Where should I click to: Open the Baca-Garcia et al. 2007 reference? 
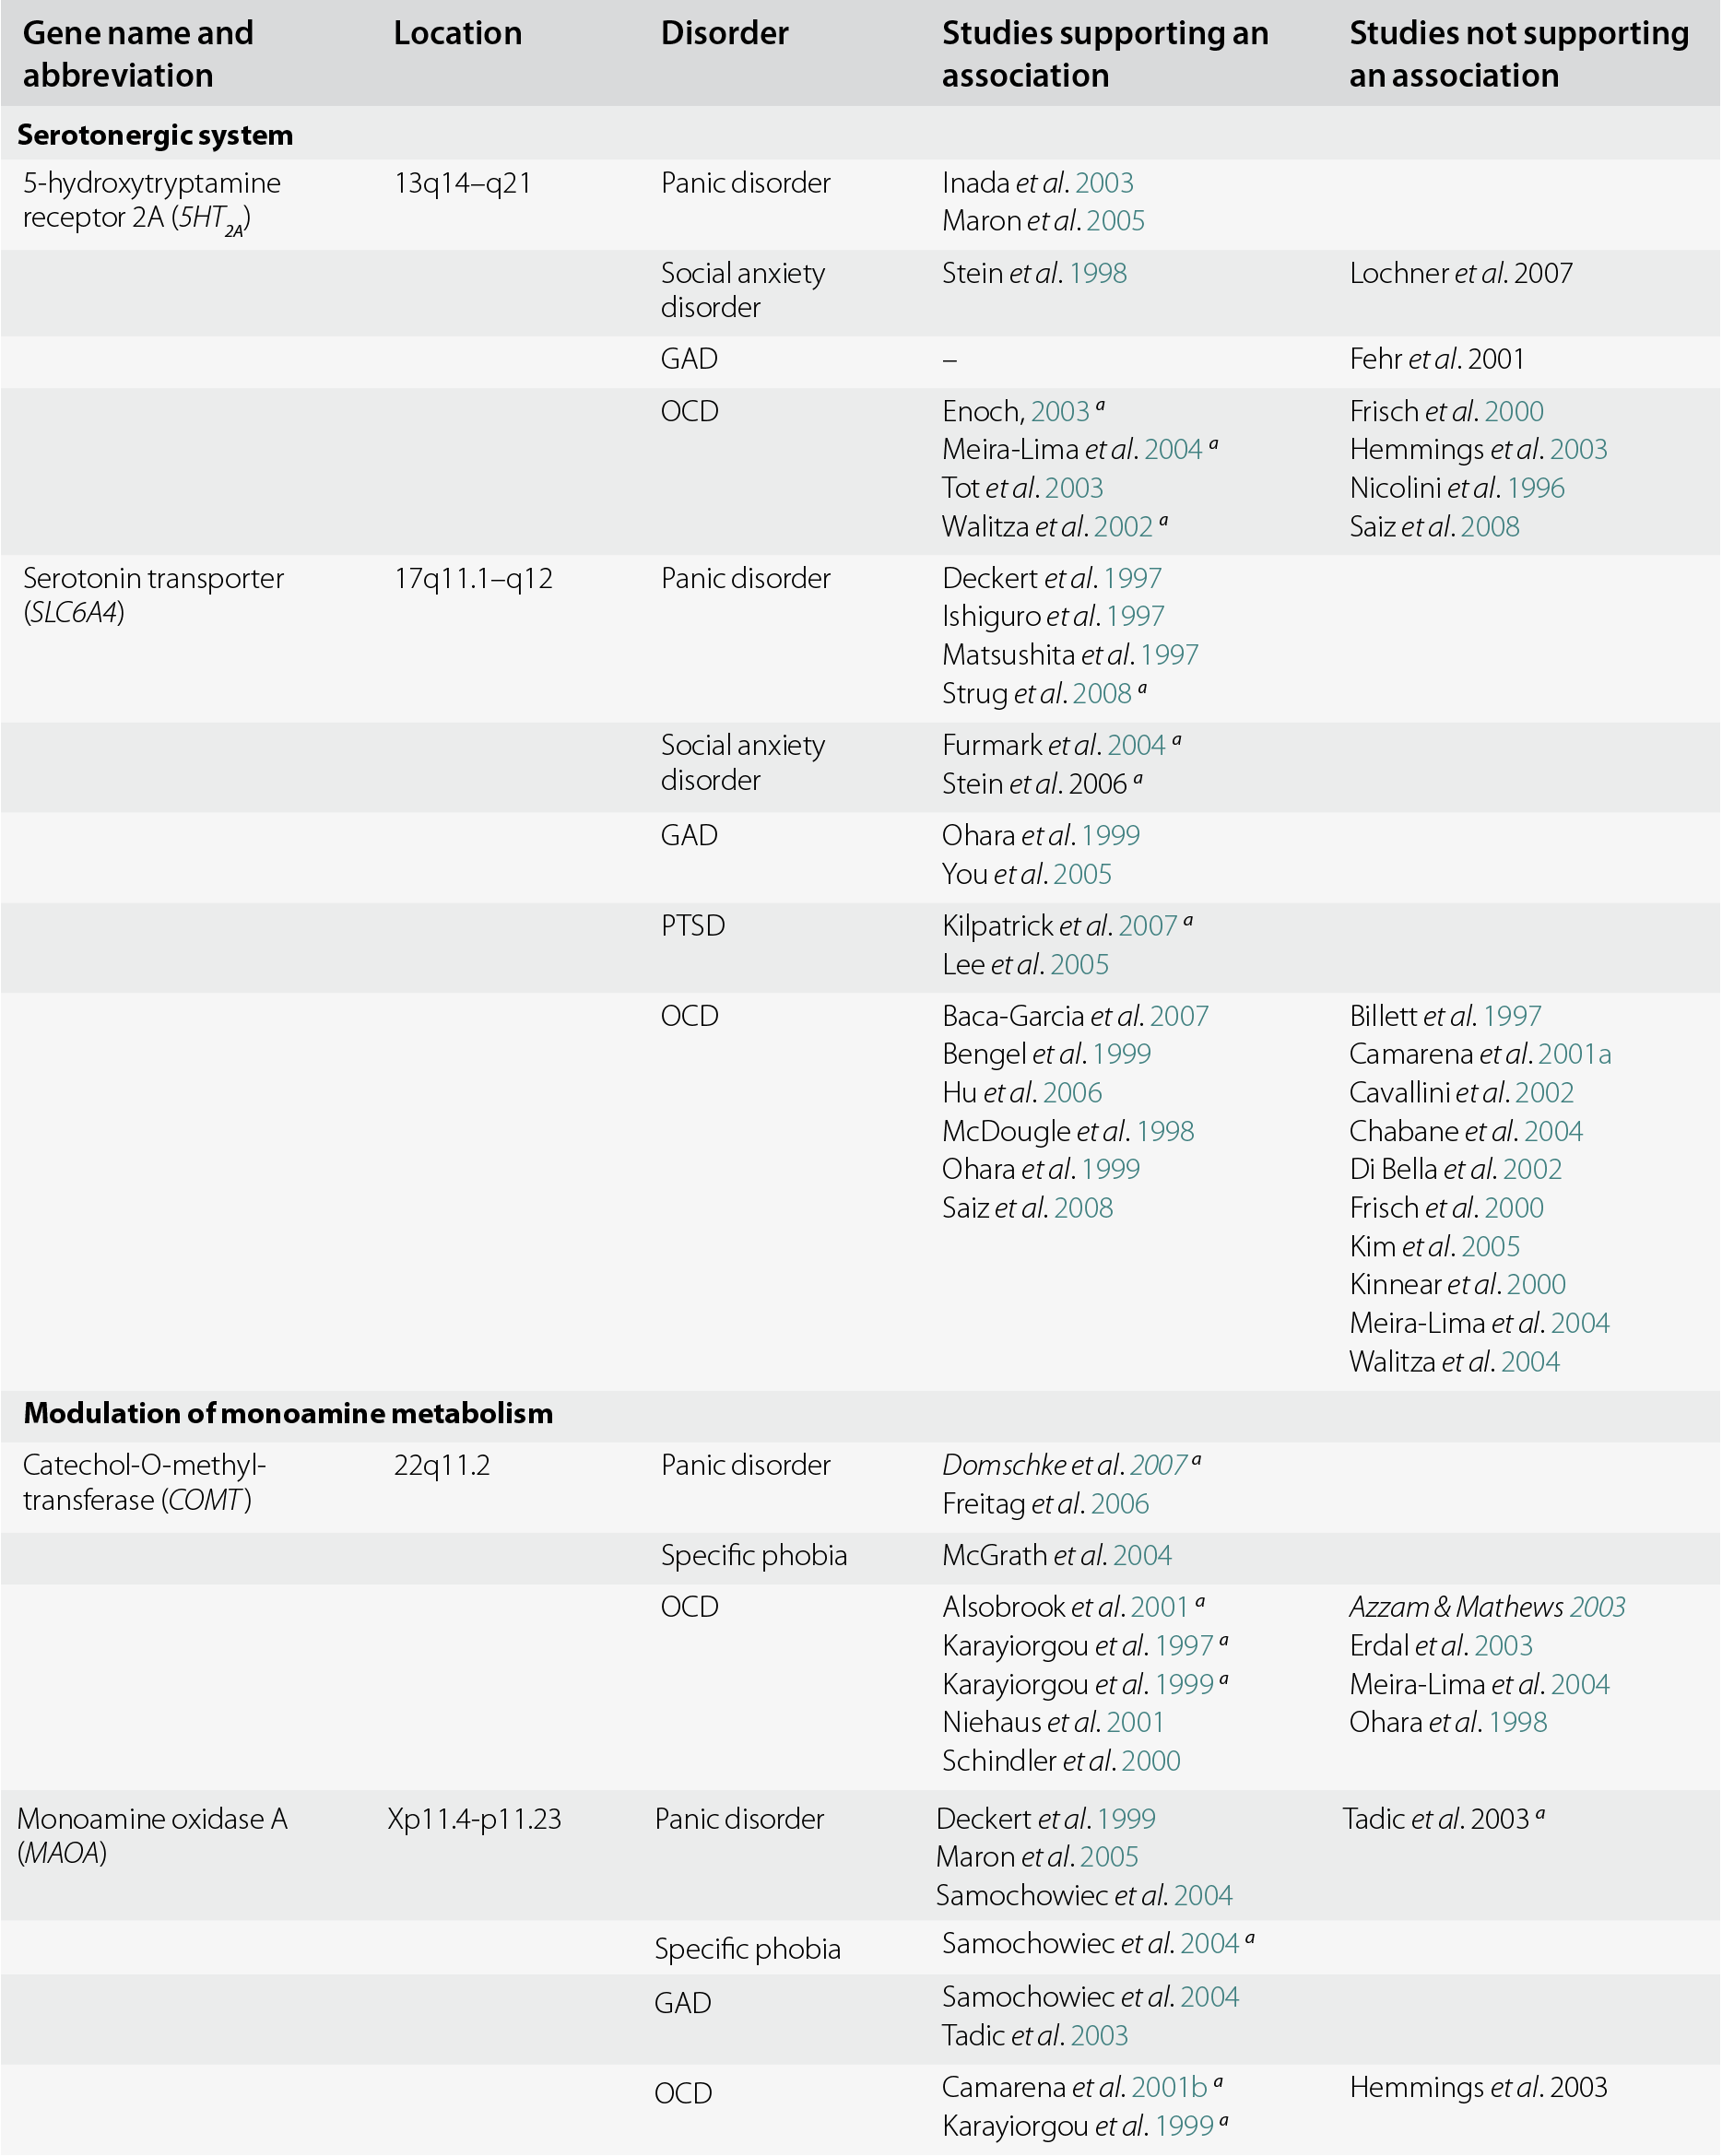coord(1179,1017)
